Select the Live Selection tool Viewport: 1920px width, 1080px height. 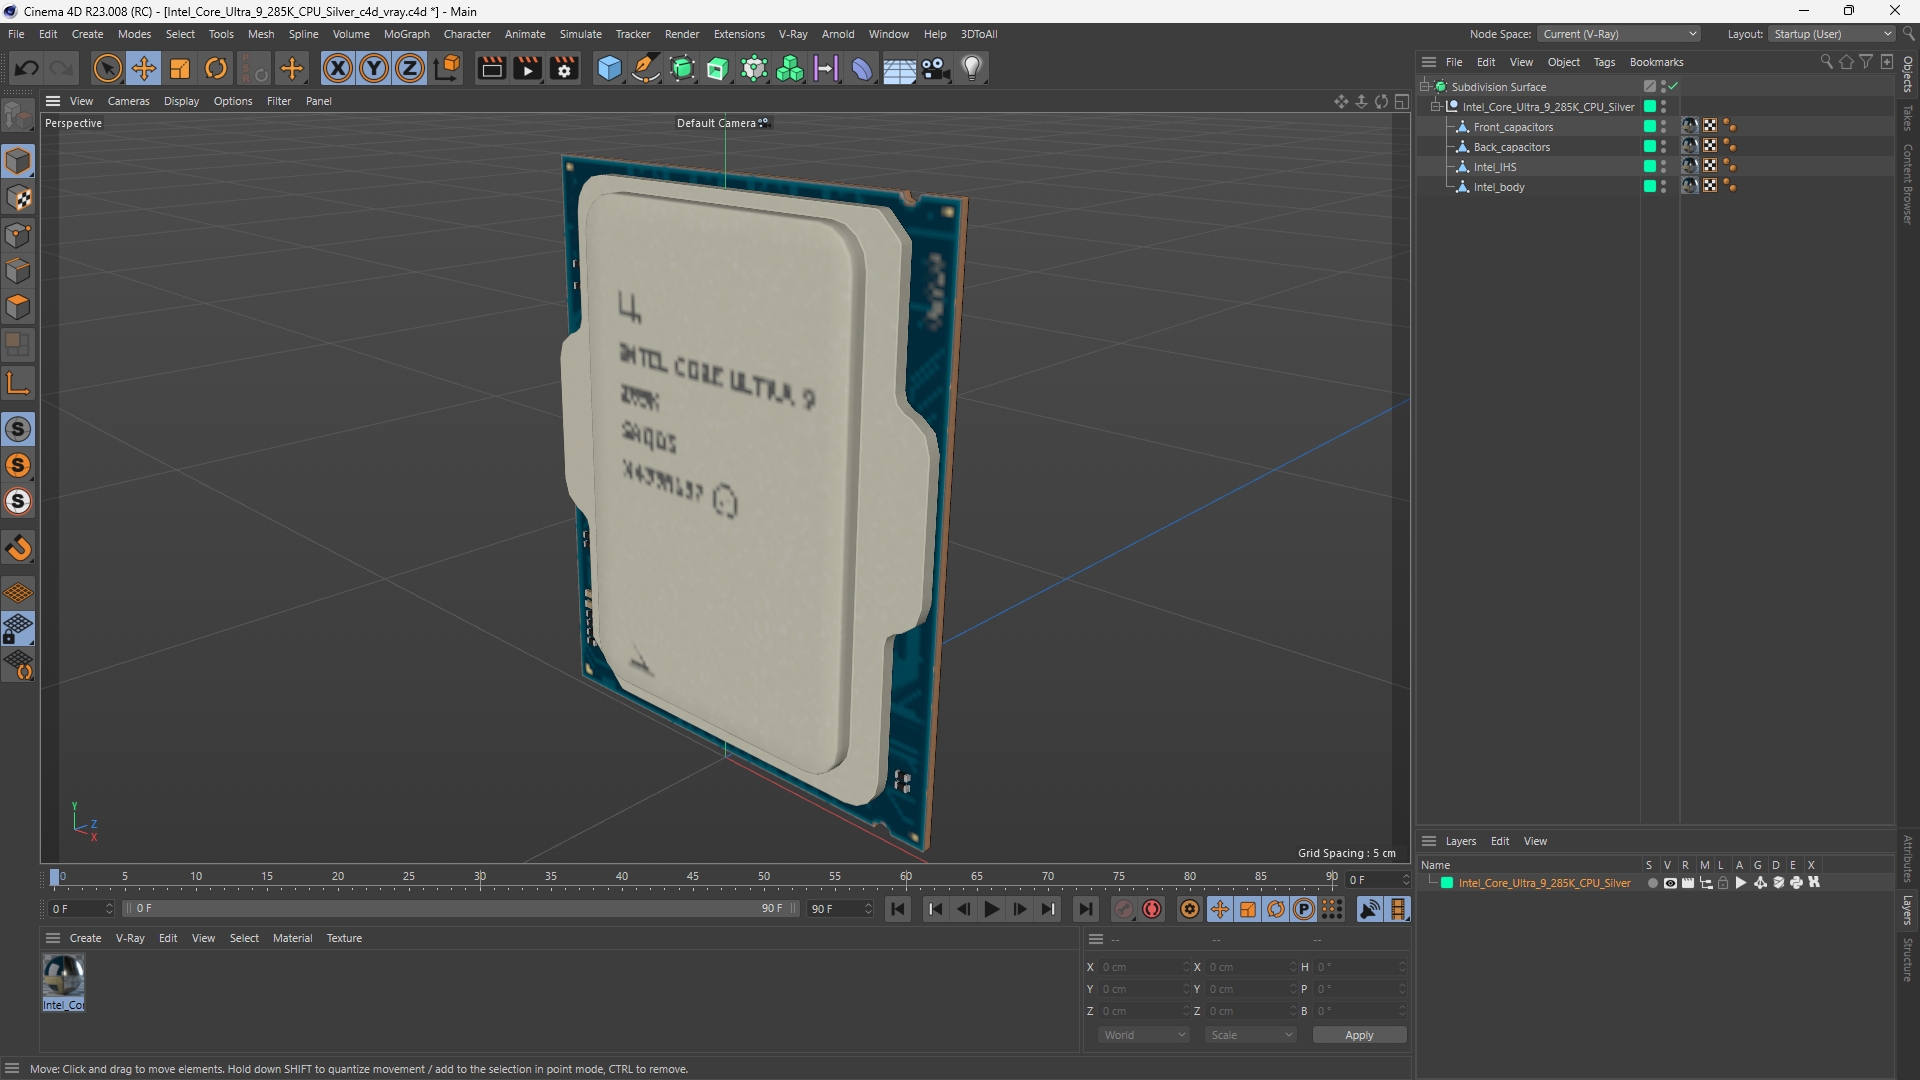pos(107,68)
